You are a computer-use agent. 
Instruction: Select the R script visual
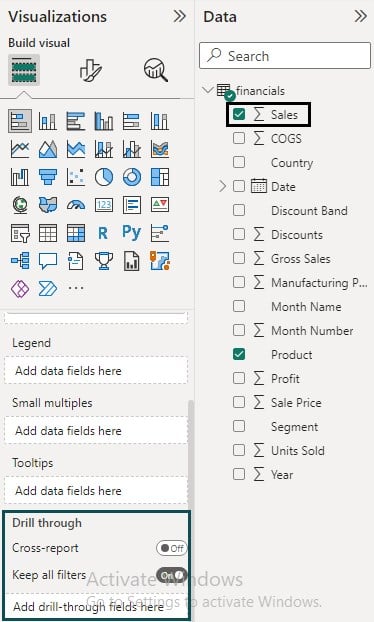(103, 233)
